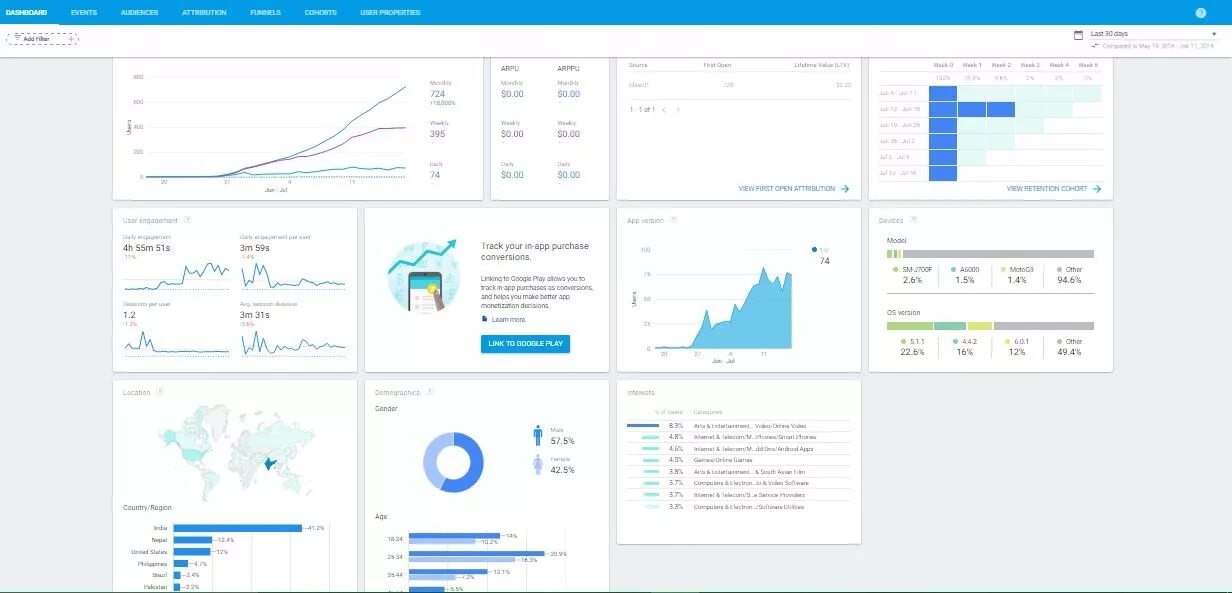Image resolution: width=1232 pixels, height=593 pixels.
Task: Click the India bar in Country/Region chart
Action: 237,528
